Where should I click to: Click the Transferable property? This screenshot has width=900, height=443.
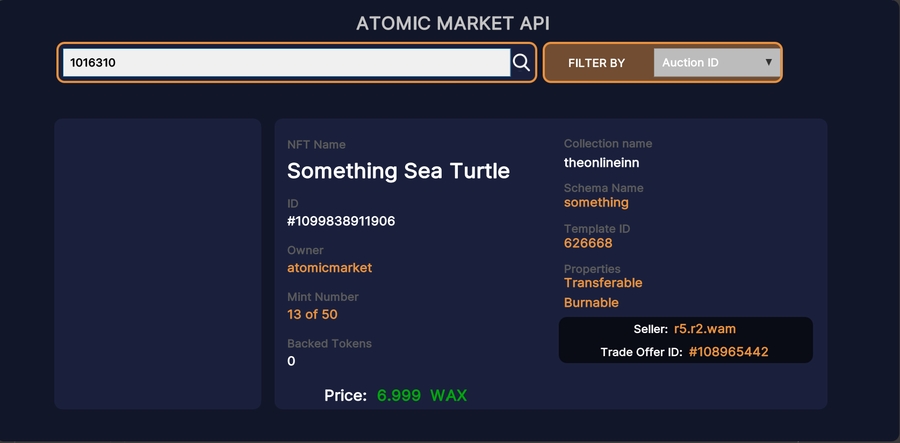[603, 283]
